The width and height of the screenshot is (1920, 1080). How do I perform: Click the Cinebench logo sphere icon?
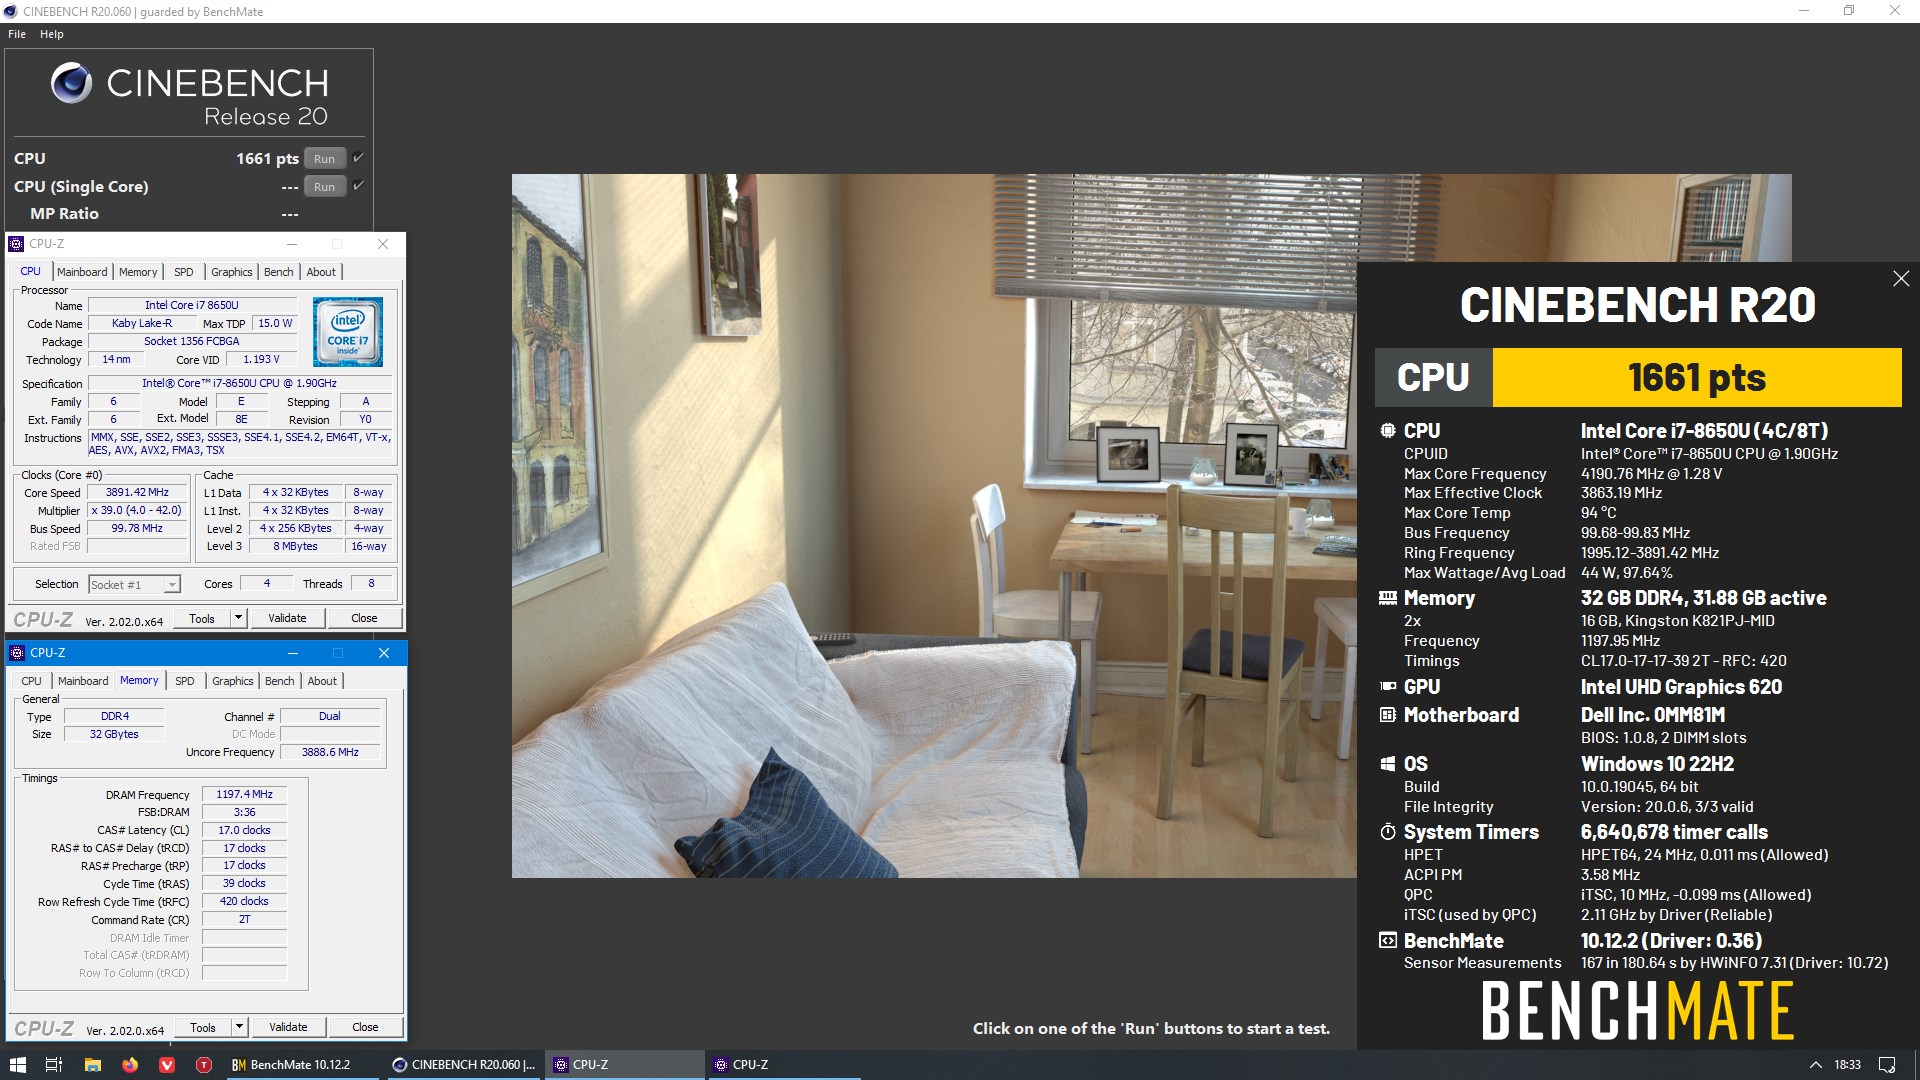(71, 83)
